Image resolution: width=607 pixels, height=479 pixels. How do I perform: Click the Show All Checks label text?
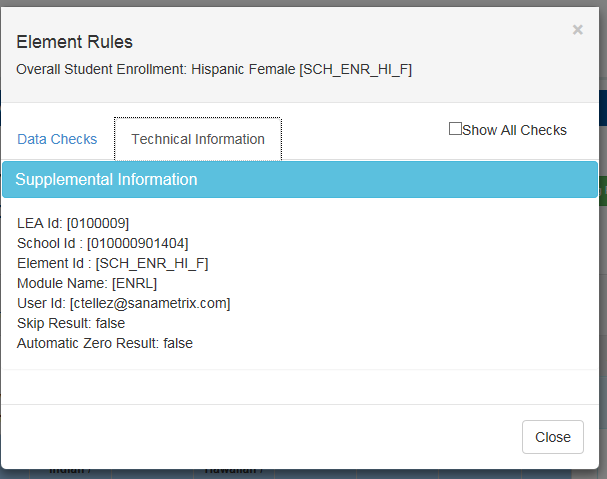click(x=514, y=130)
